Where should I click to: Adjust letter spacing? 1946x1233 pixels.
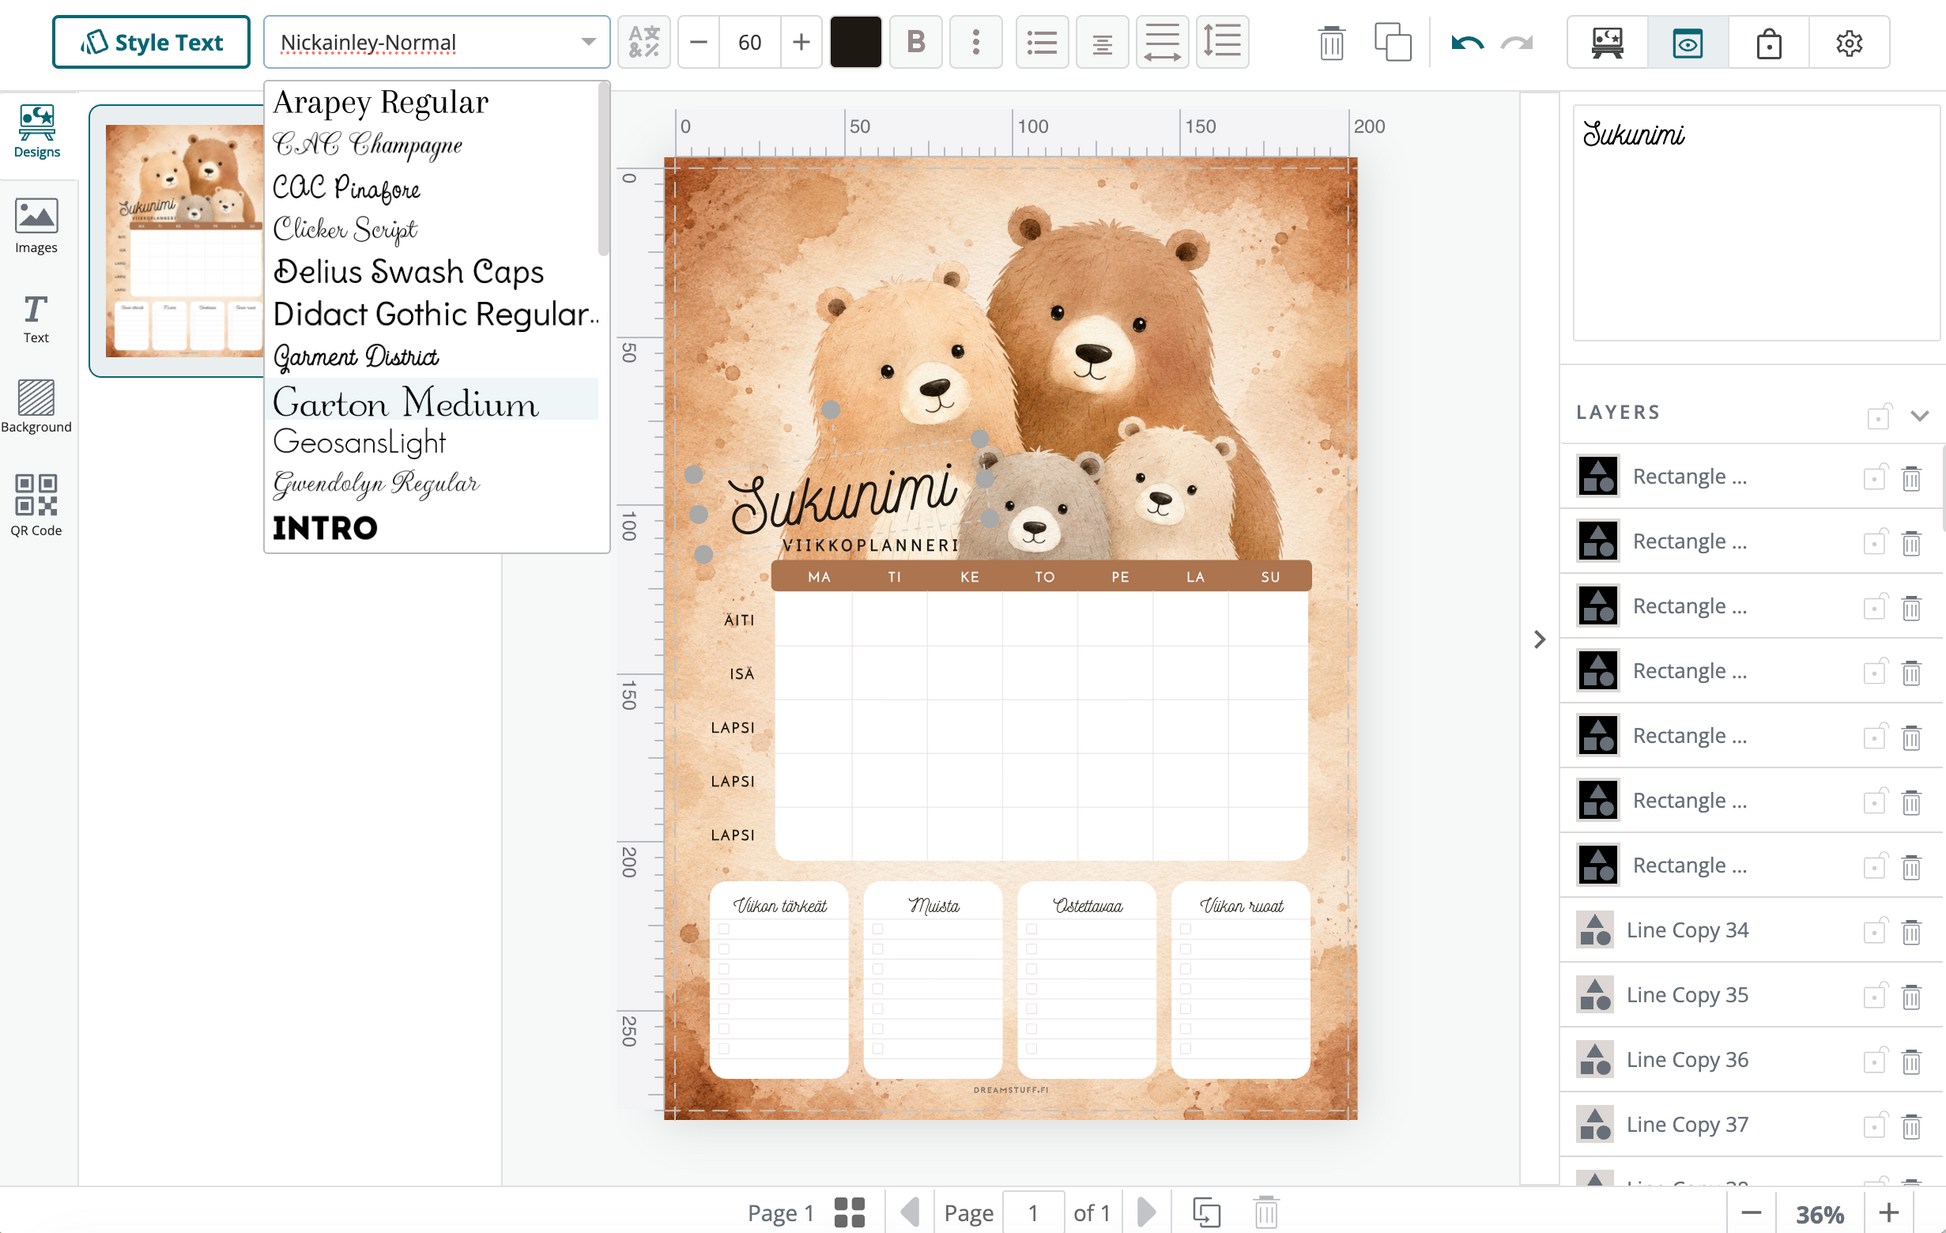click(x=1162, y=42)
